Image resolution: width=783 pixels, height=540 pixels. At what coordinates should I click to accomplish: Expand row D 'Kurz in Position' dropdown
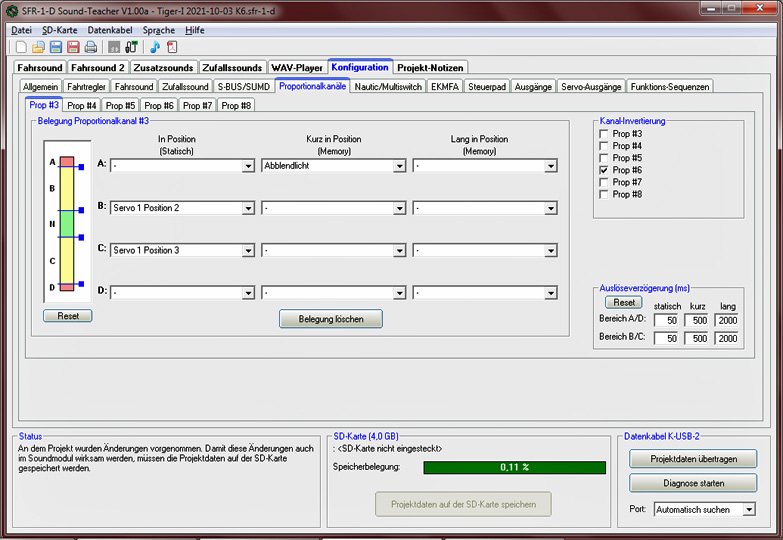click(x=399, y=293)
